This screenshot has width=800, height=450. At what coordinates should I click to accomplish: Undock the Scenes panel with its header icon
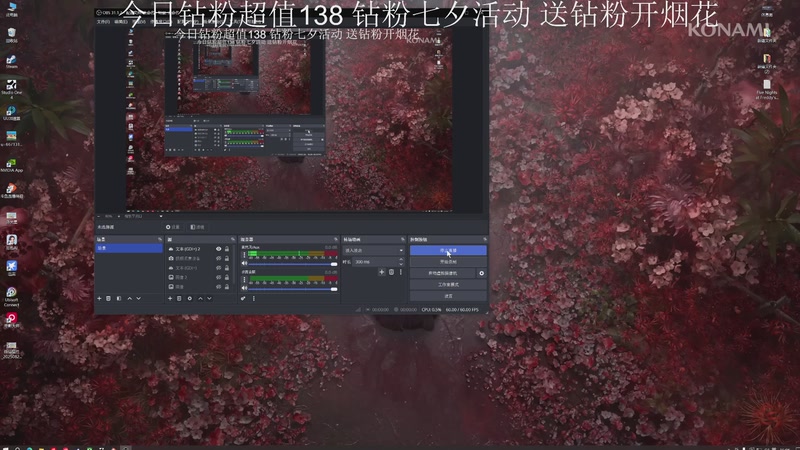(160, 239)
